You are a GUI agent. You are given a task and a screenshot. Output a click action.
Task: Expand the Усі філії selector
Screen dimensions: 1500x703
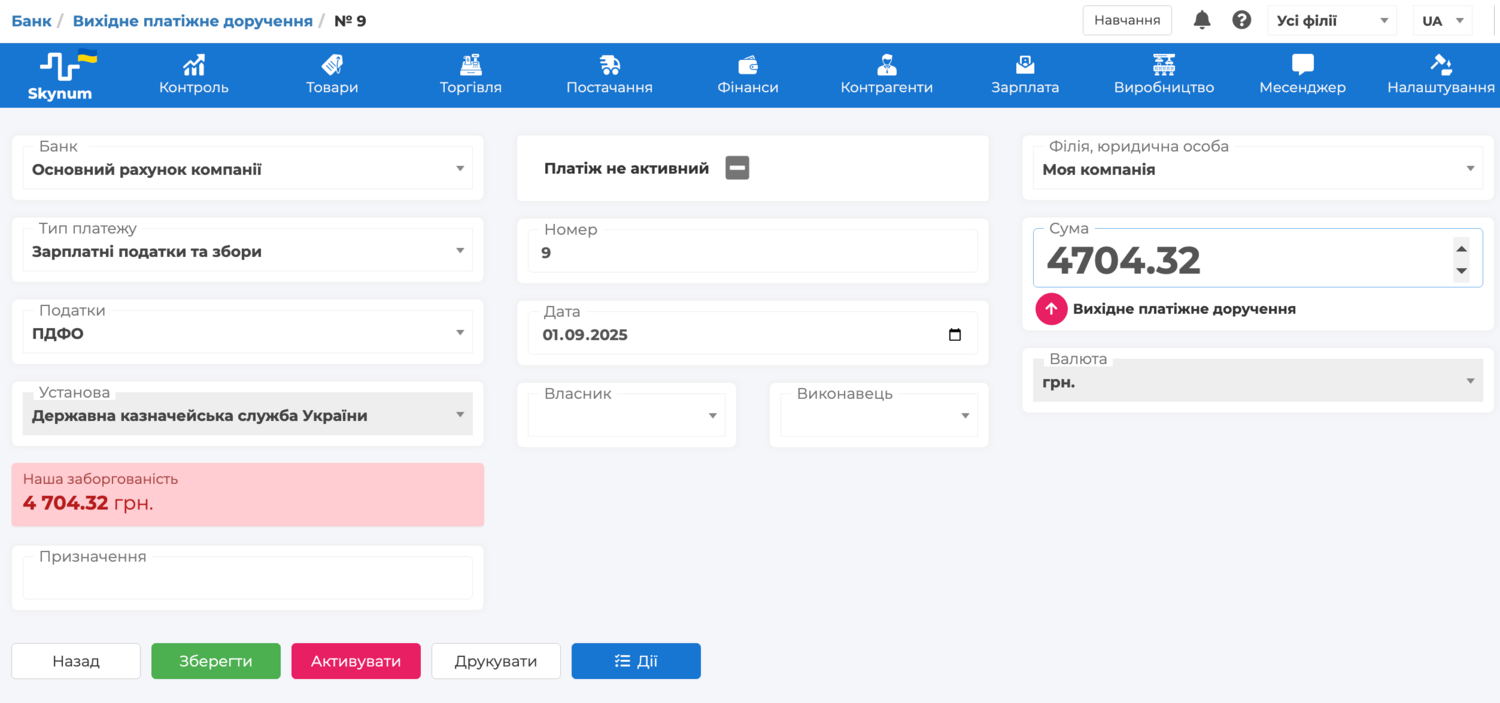coord(1384,20)
